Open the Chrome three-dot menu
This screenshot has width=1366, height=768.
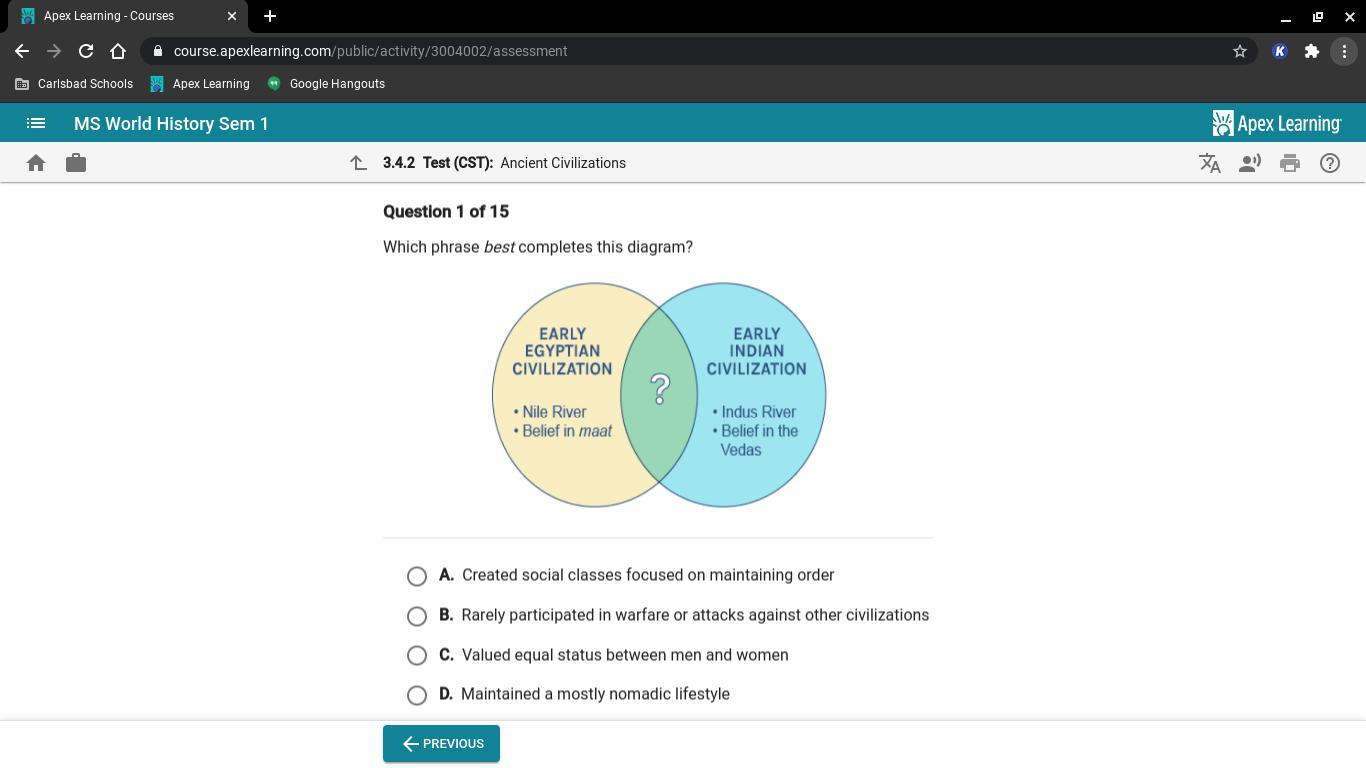pyautogui.click(x=1344, y=51)
